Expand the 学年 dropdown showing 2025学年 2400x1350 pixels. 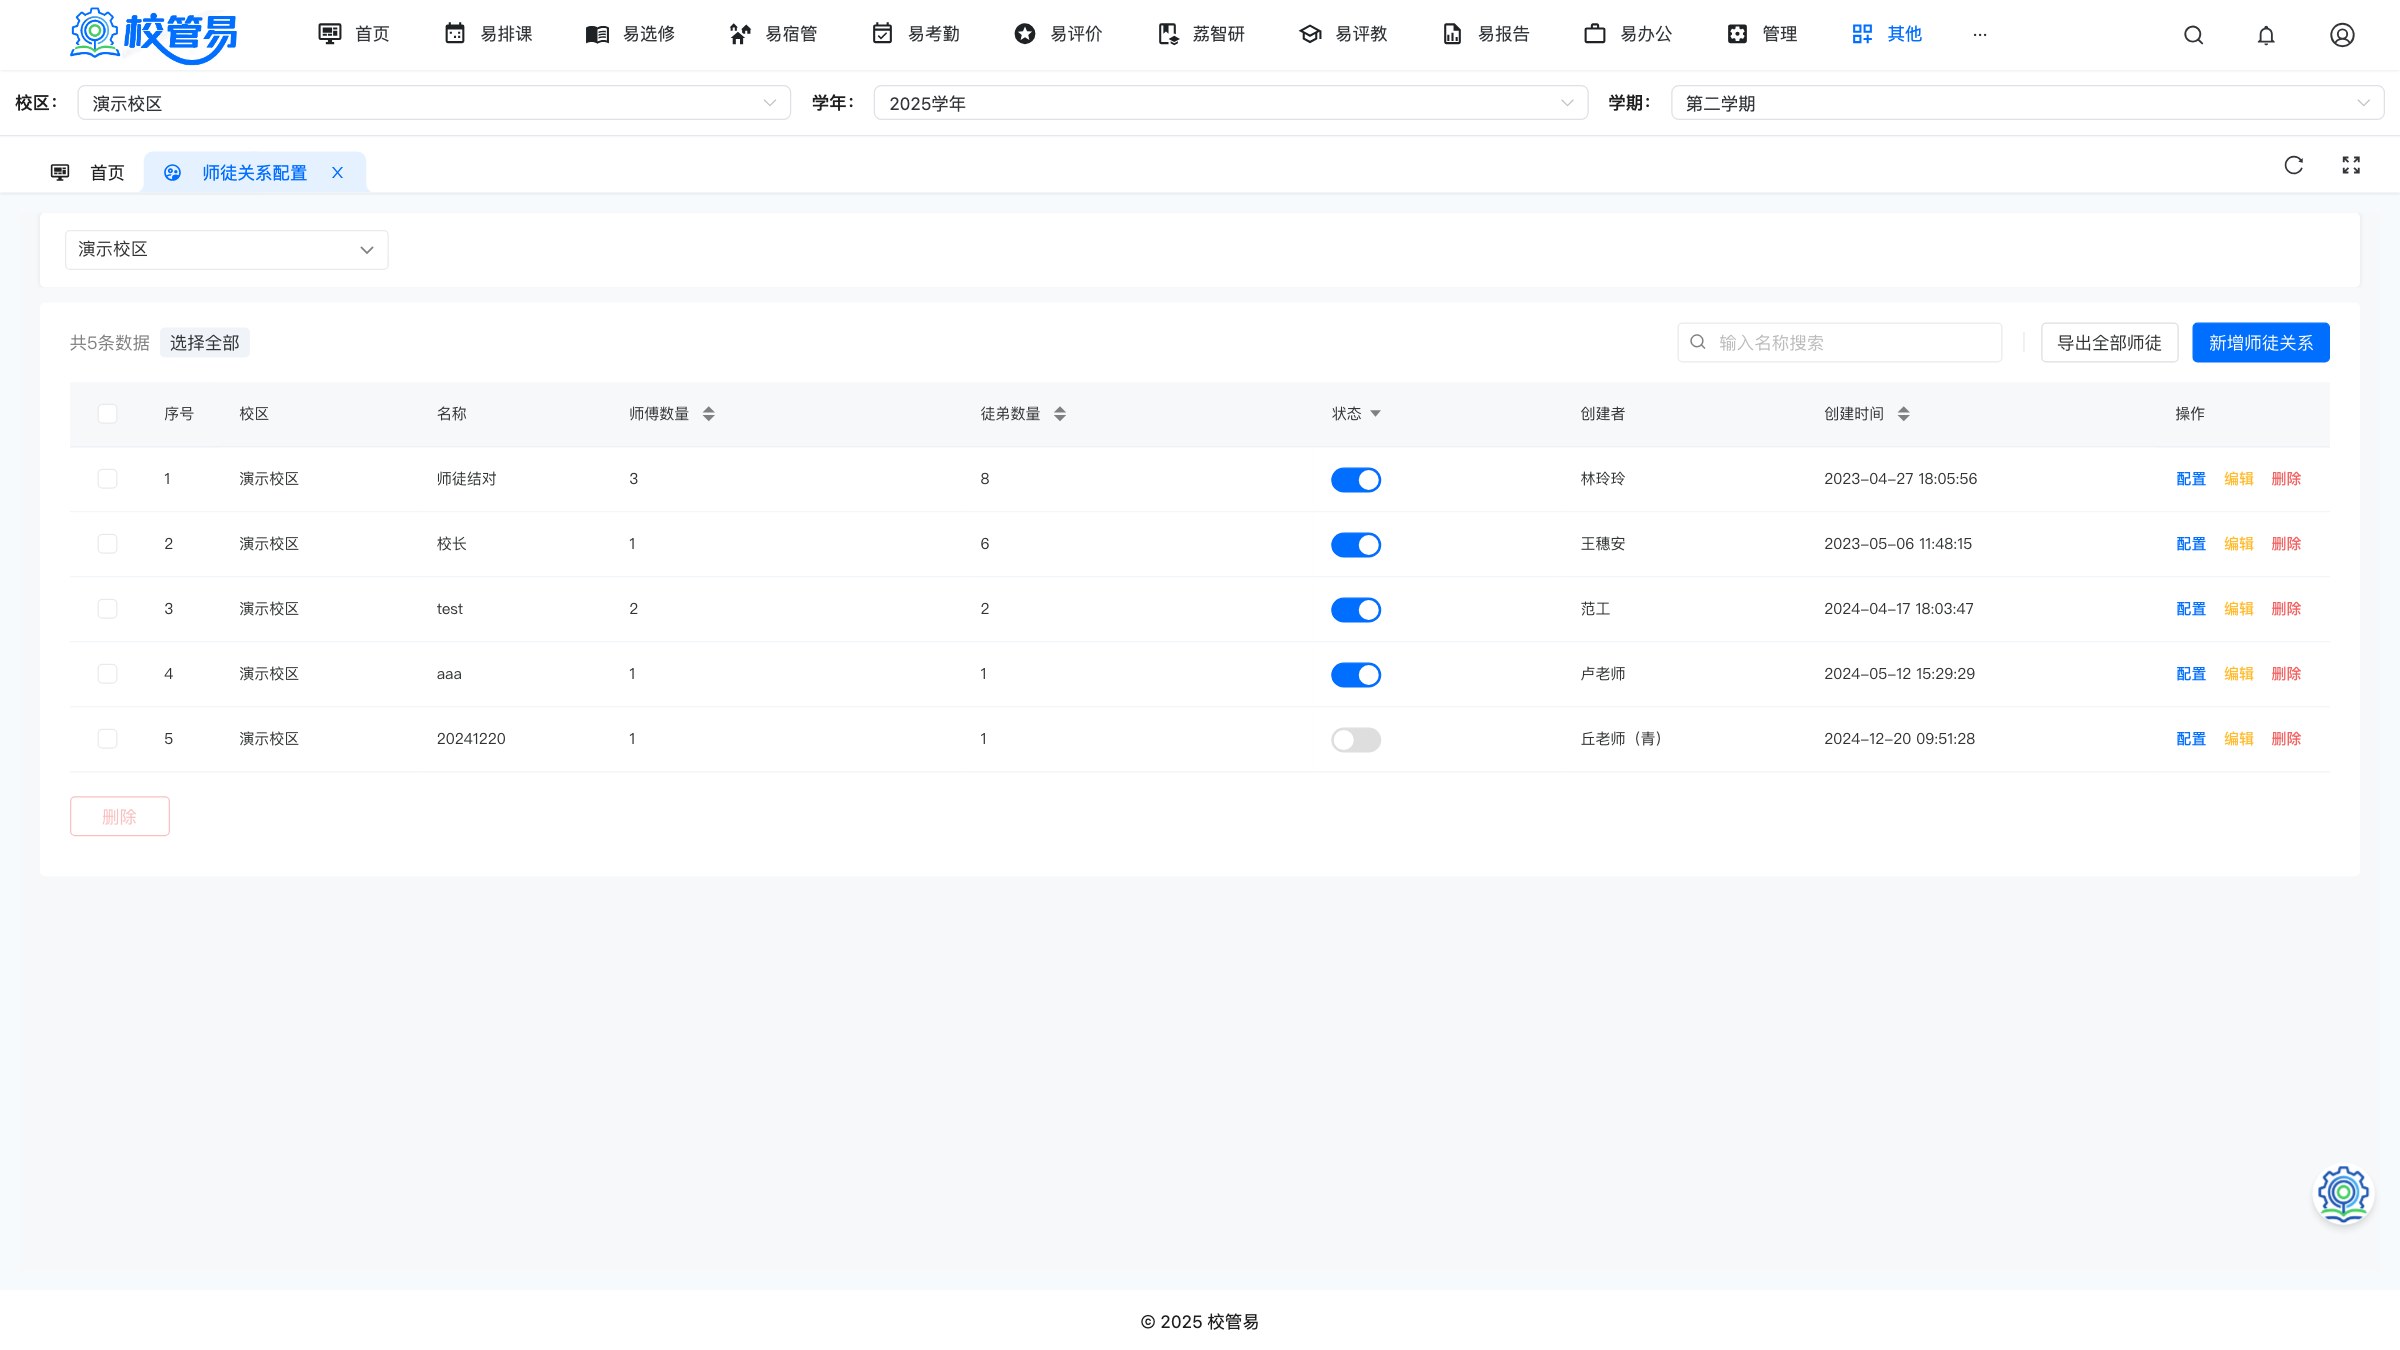click(1230, 103)
